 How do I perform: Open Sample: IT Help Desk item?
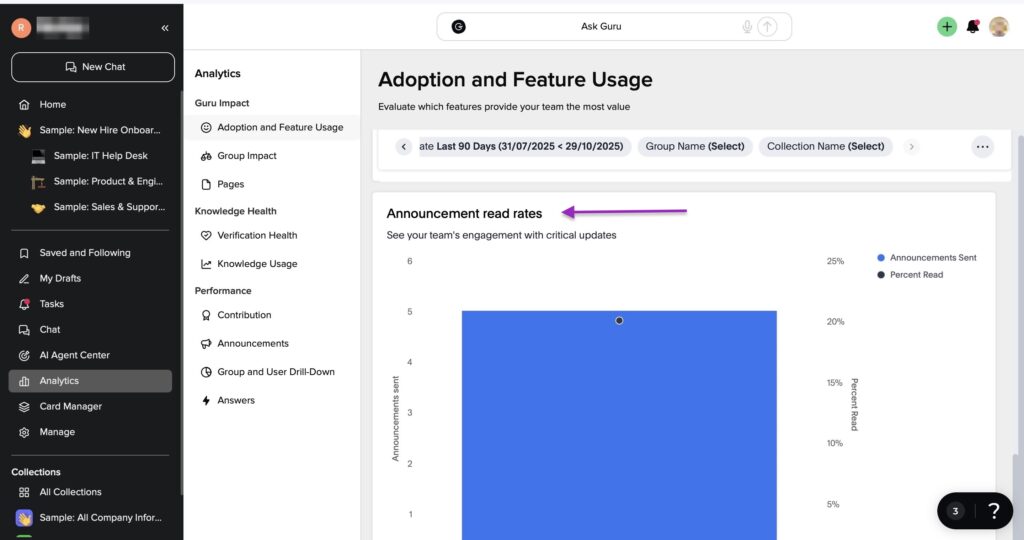point(101,155)
